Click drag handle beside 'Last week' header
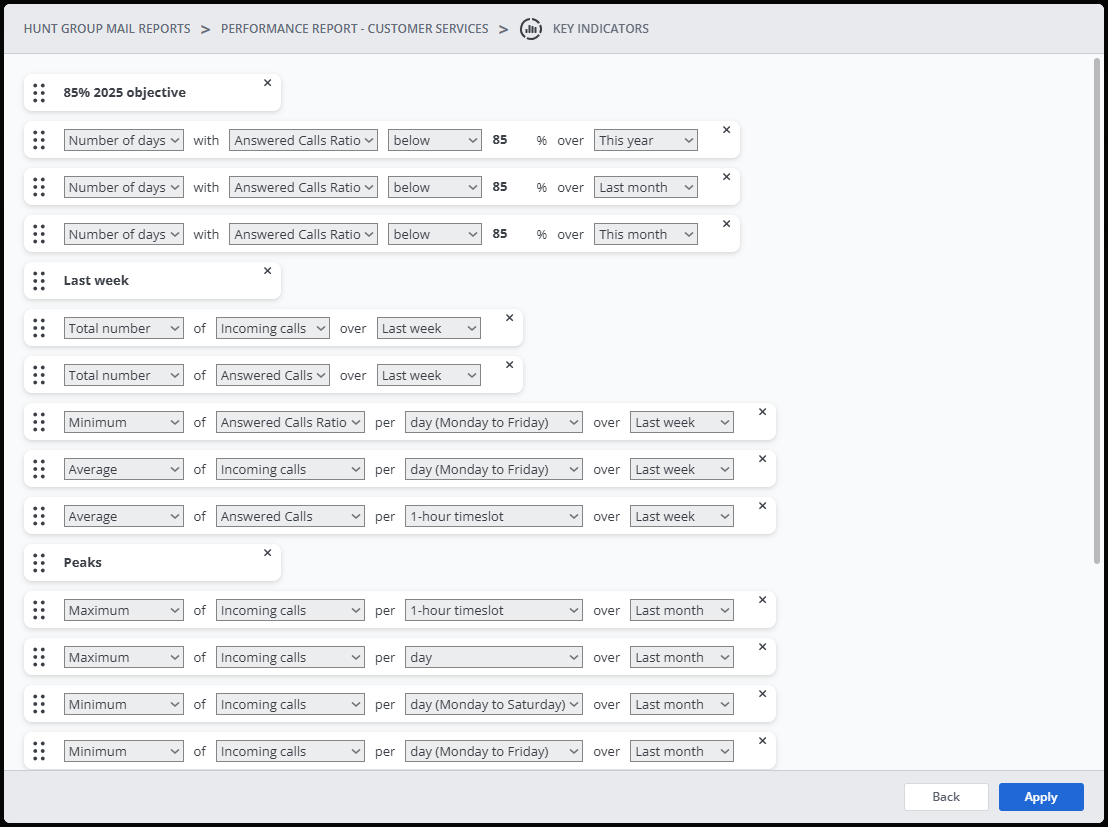The width and height of the screenshot is (1108, 827). pyautogui.click(x=39, y=281)
